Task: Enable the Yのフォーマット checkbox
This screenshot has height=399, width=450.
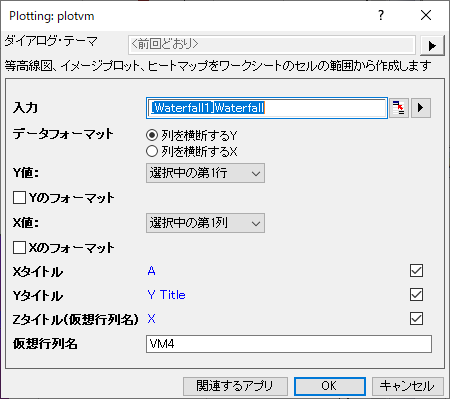Action: (x=19, y=197)
